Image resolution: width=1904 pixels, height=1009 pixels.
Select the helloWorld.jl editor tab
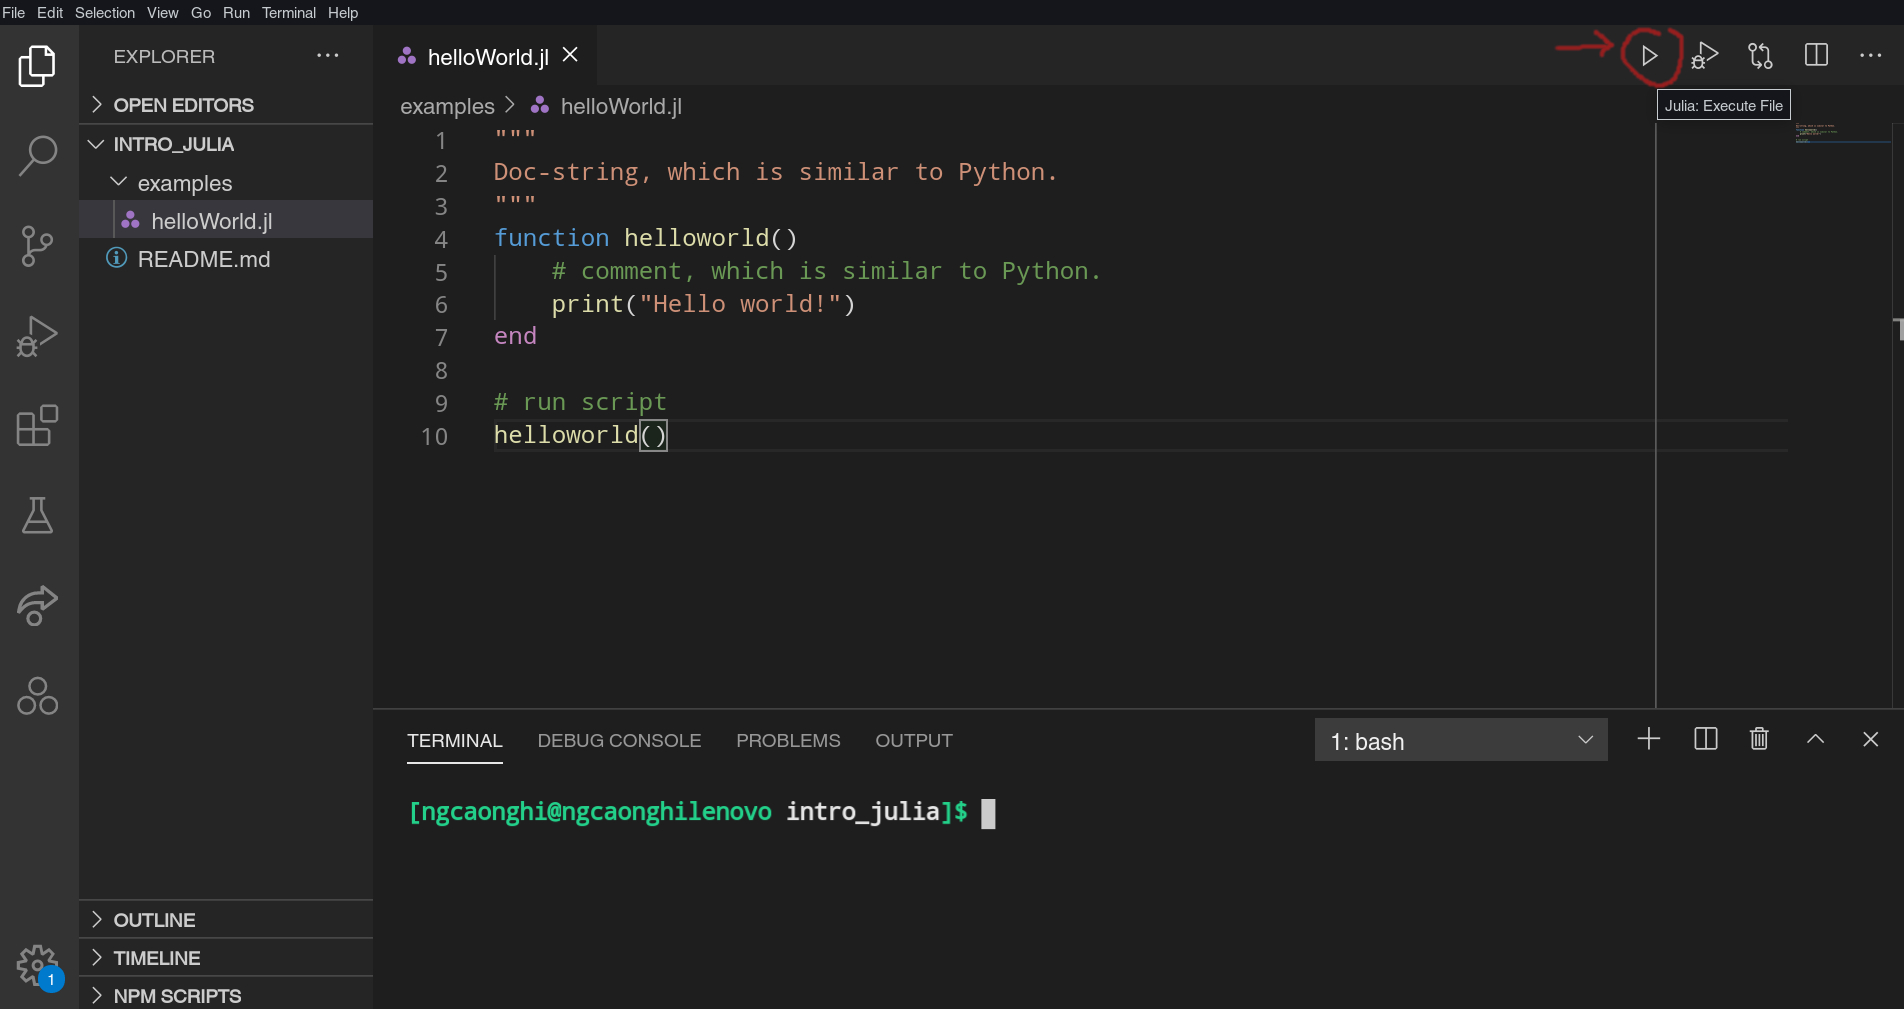tap(487, 57)
